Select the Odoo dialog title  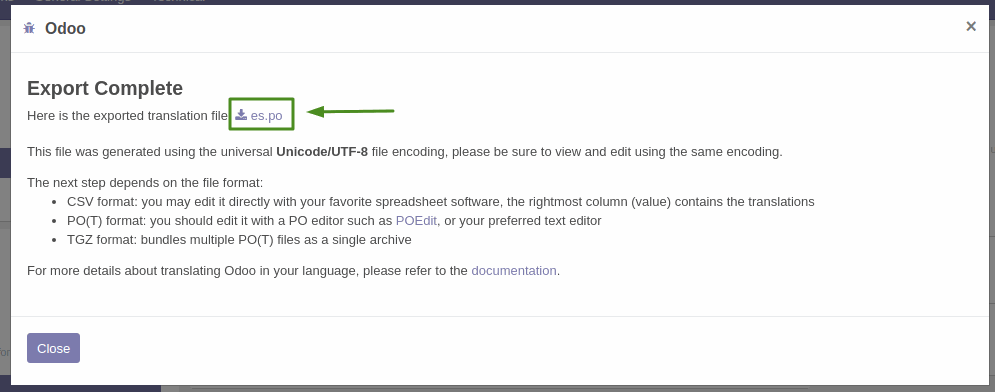click(x=65, y=28)
